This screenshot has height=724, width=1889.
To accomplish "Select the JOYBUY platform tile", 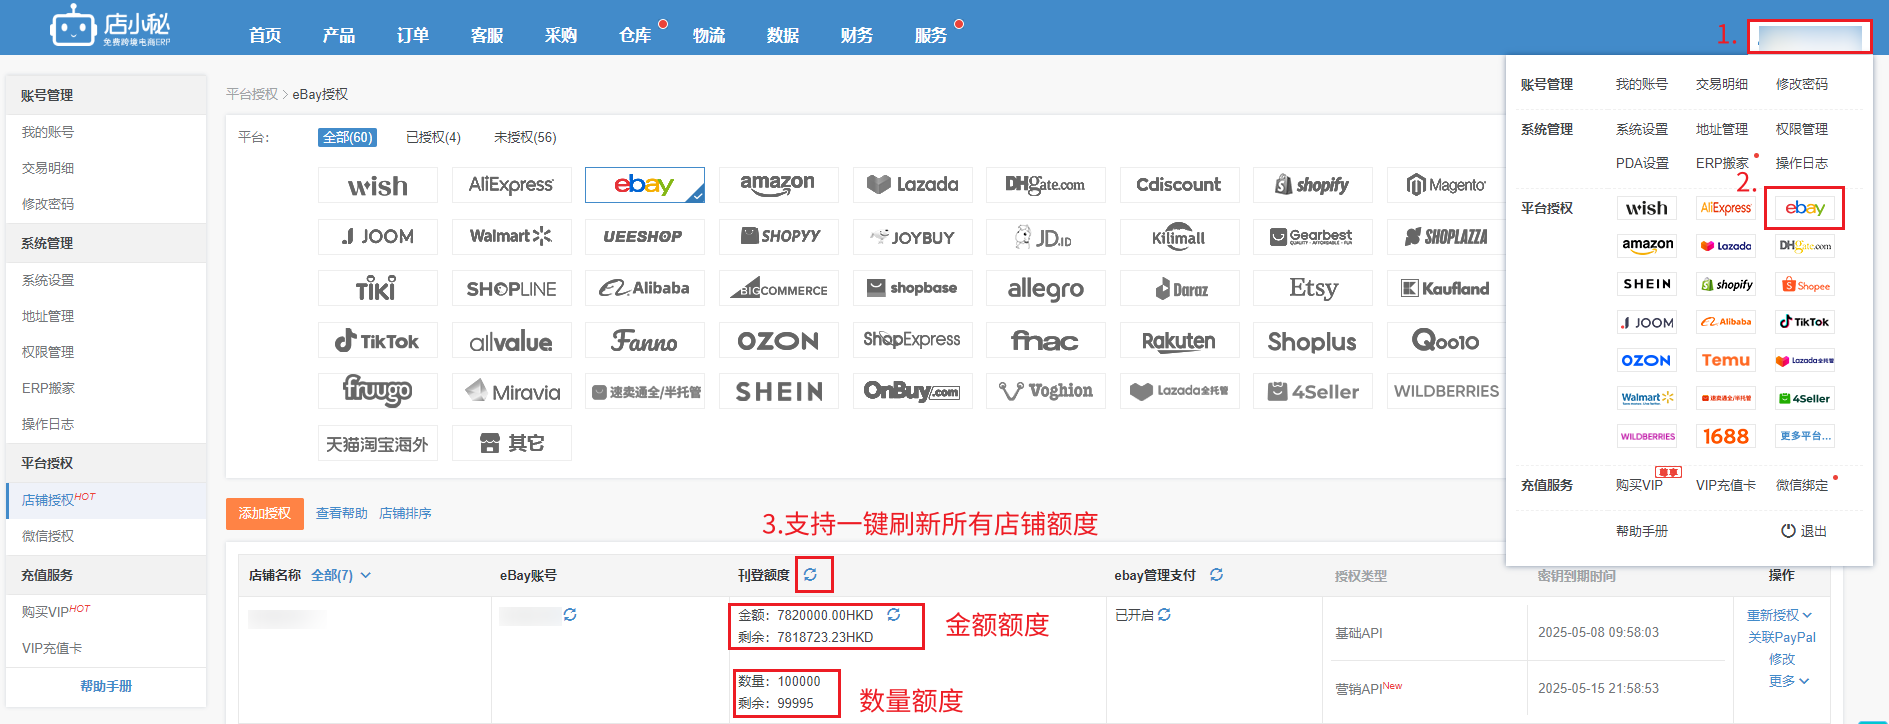I will [912, 237].
